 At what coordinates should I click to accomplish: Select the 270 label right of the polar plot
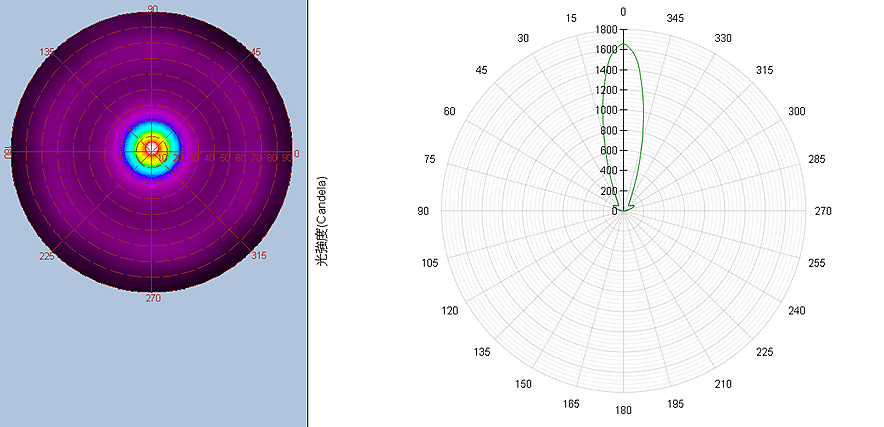[823, 211]
